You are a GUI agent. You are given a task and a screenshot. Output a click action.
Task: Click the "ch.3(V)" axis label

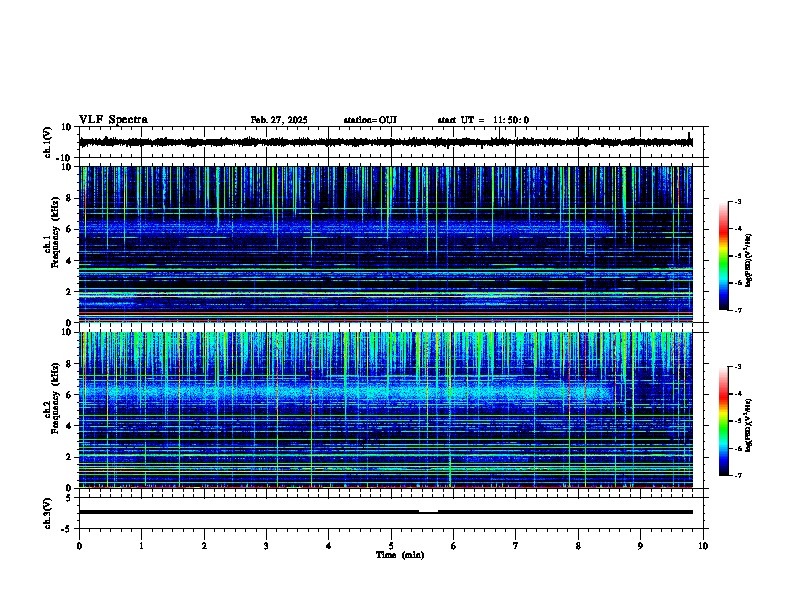coord(47,513)
